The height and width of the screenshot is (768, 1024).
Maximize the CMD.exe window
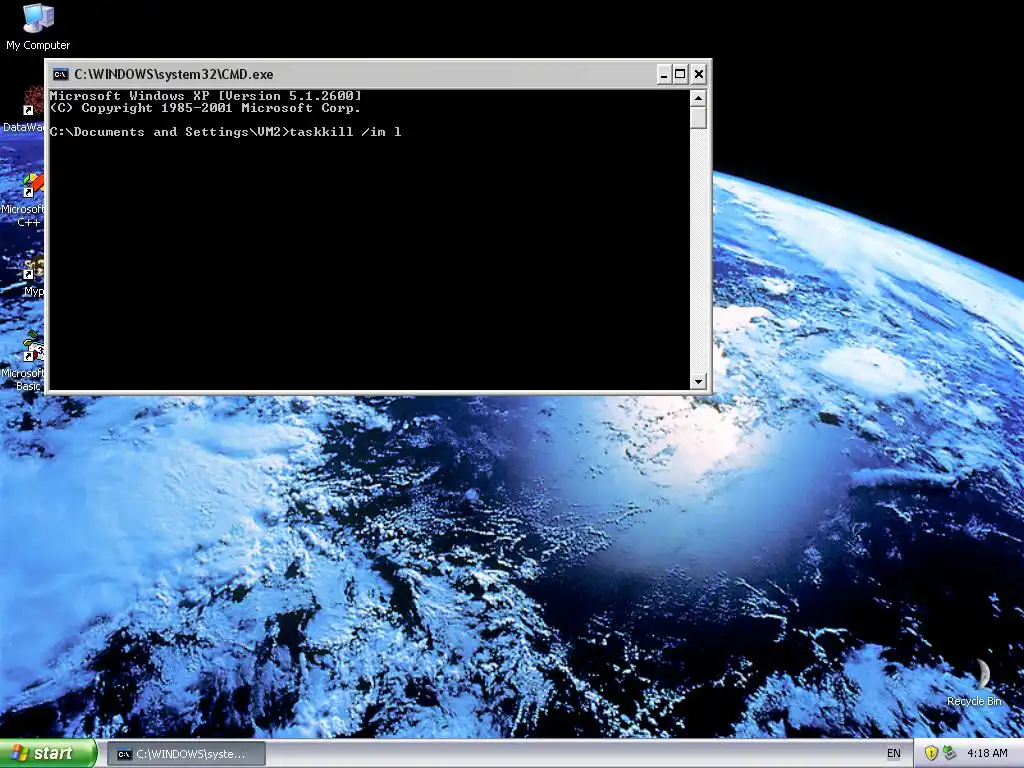[680, 74]
